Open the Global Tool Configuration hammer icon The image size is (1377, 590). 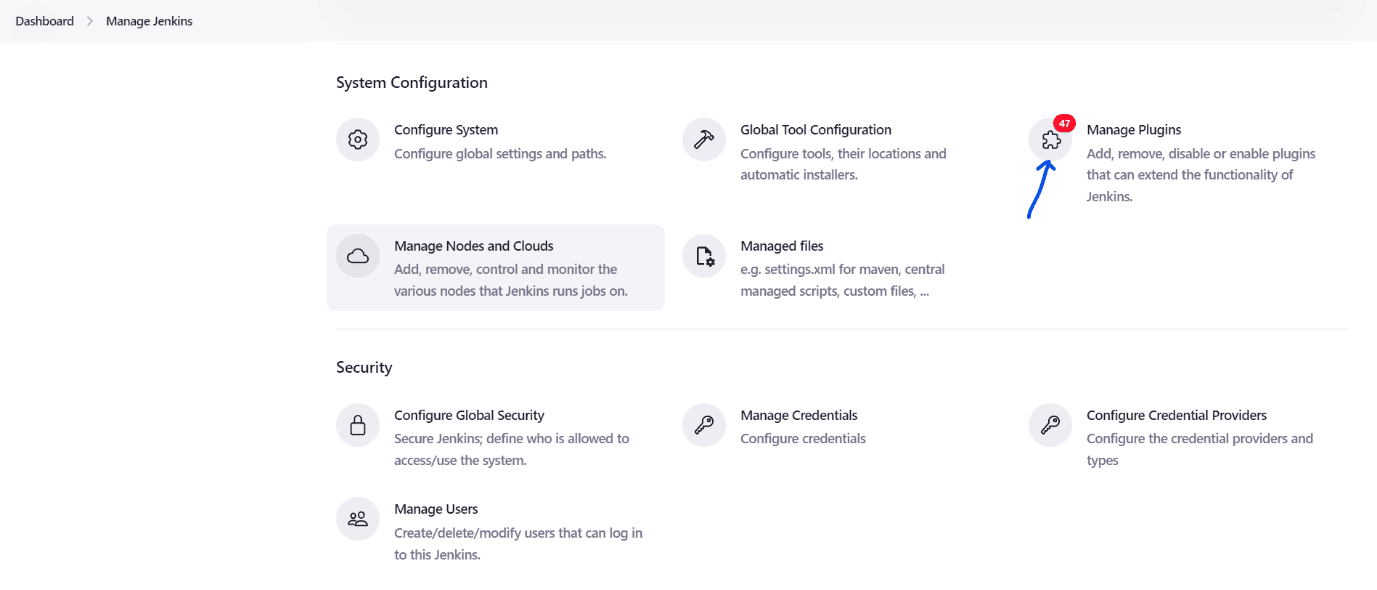704,140
